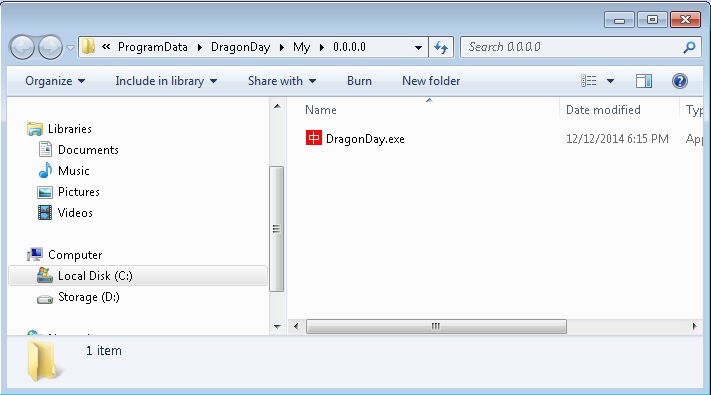
Task: Click the Burn toolbar button
Action: click(359, 81)
